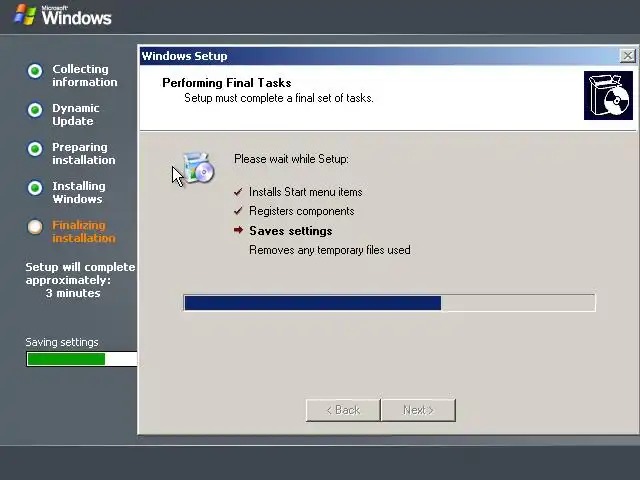
Task: Click the 'Installs Start menu items' text
Action: point(305,192)
